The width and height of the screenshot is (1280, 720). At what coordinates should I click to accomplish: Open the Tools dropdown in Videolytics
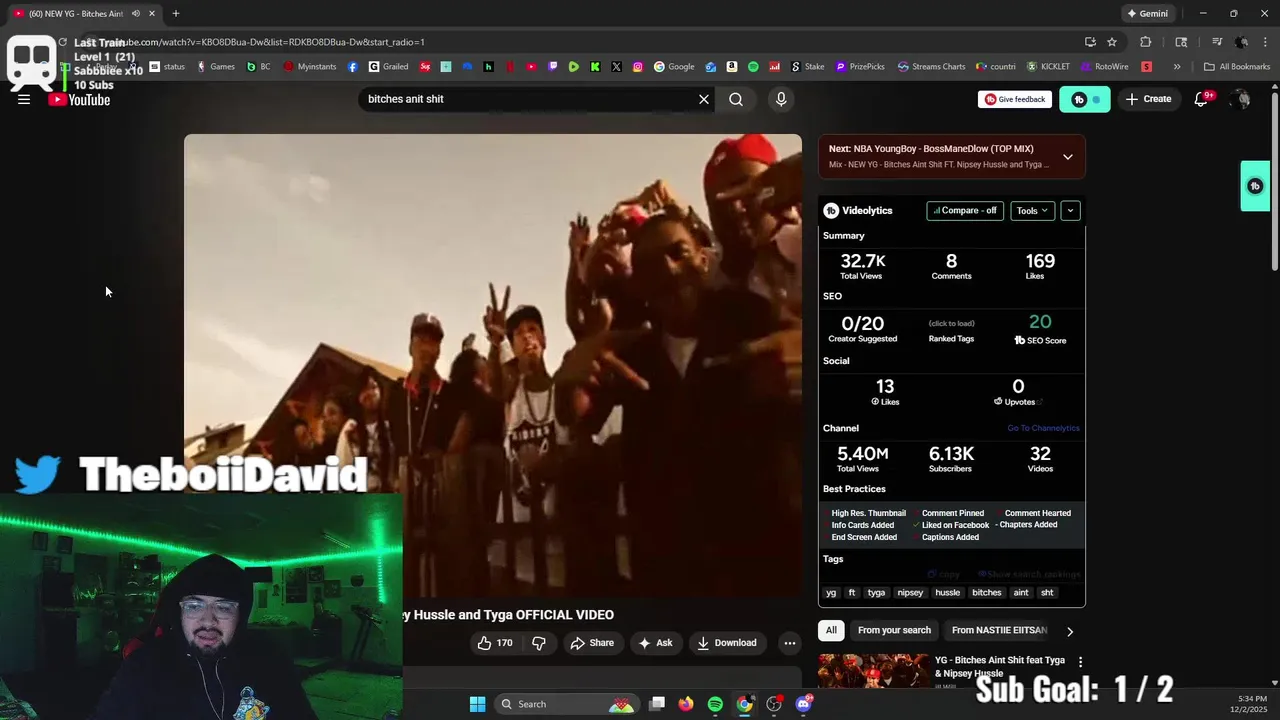(1032, 210)
